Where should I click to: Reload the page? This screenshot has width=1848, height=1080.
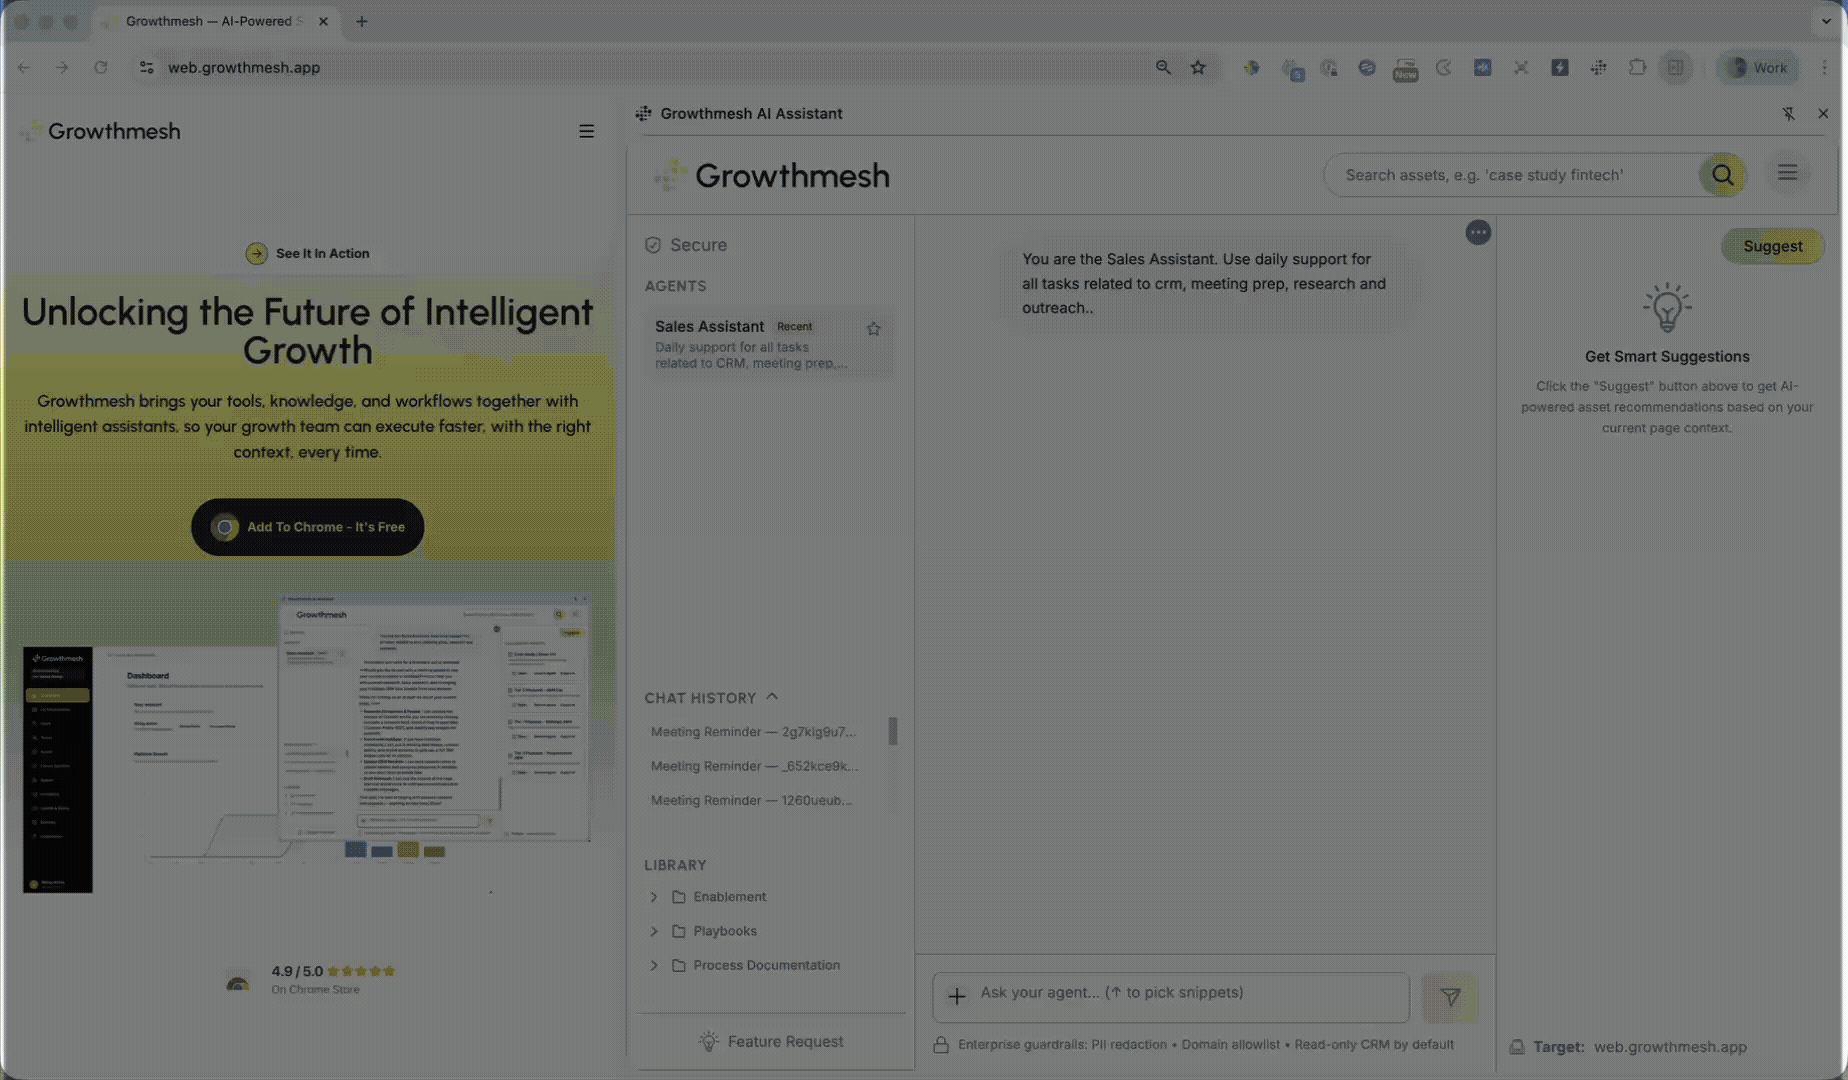tap(100, 67)
